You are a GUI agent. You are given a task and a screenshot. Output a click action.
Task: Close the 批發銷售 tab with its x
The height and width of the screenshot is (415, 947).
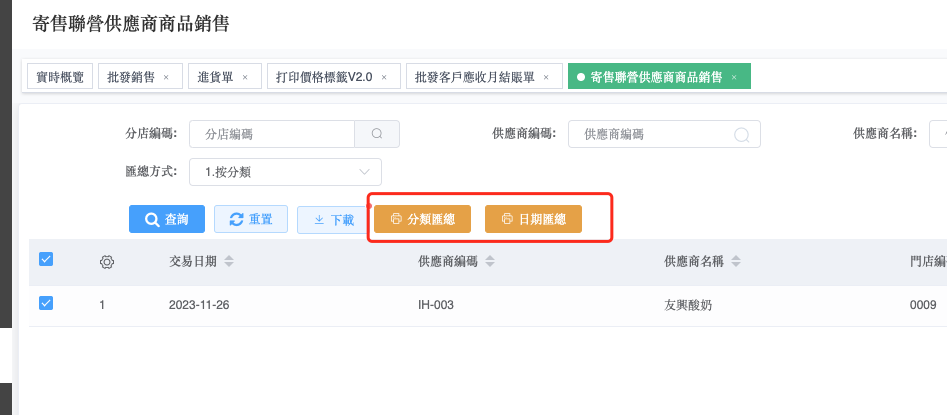click(166, 77)
